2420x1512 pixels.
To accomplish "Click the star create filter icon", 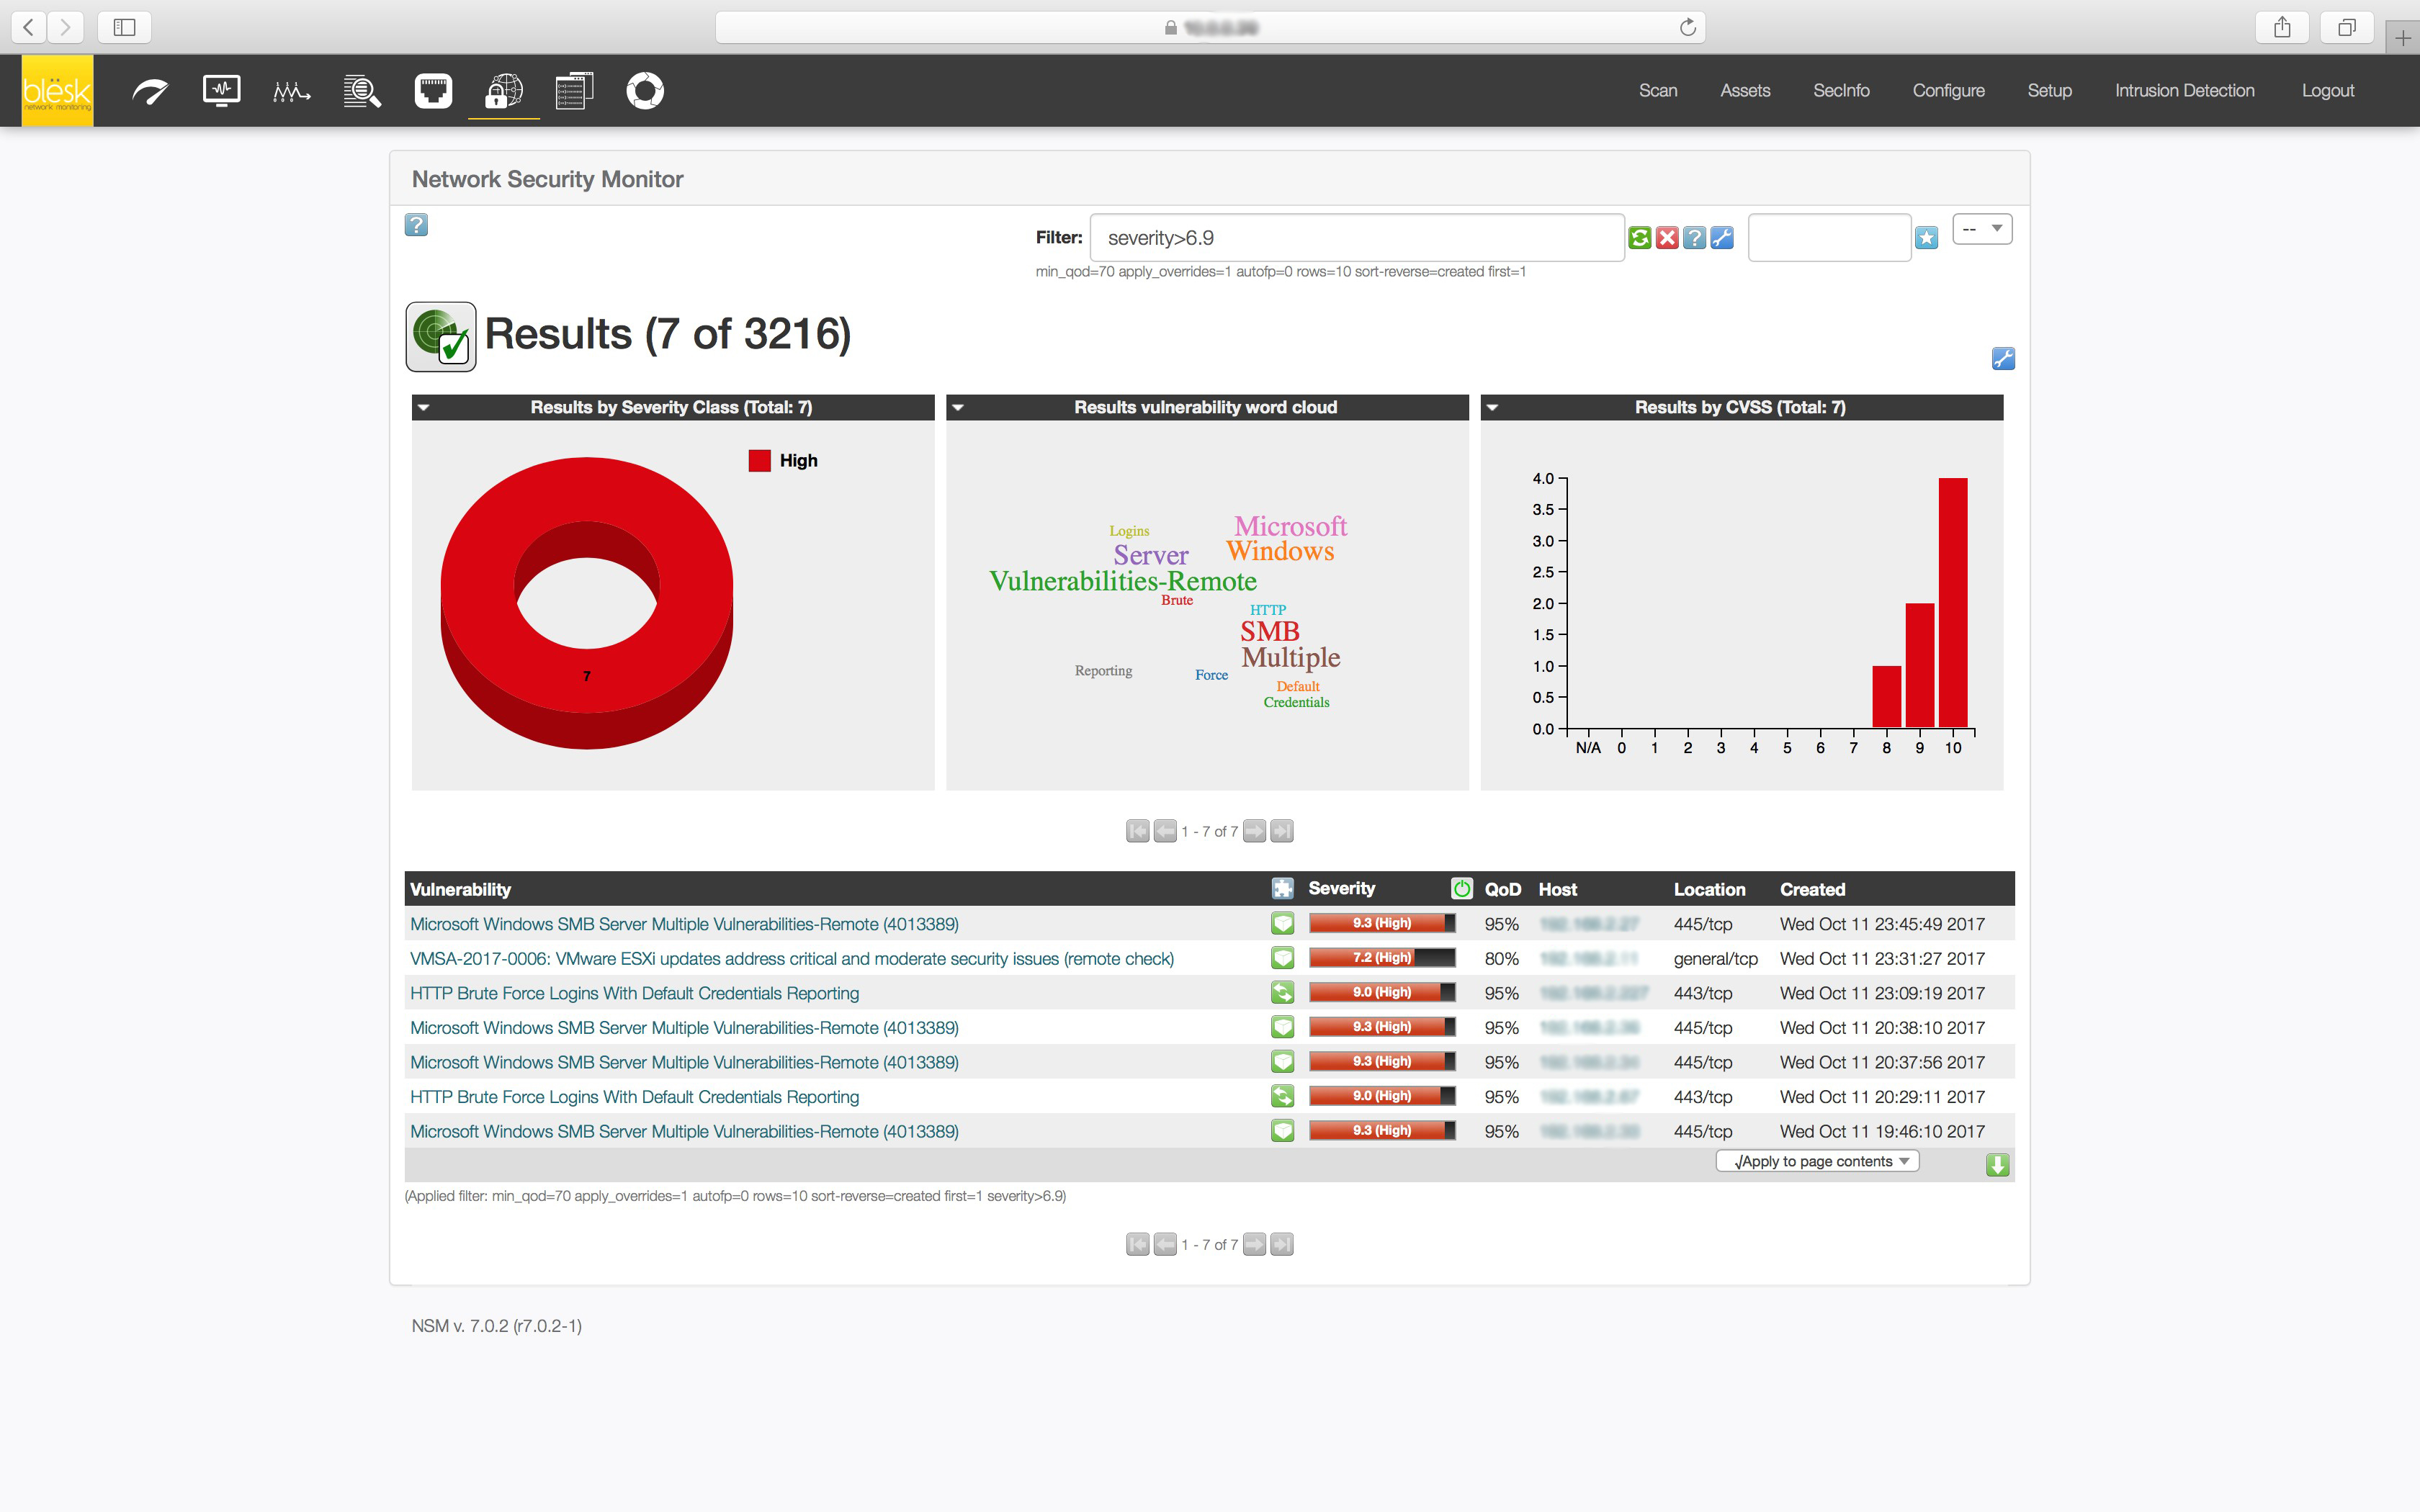I will click(x=1926, y=237).
